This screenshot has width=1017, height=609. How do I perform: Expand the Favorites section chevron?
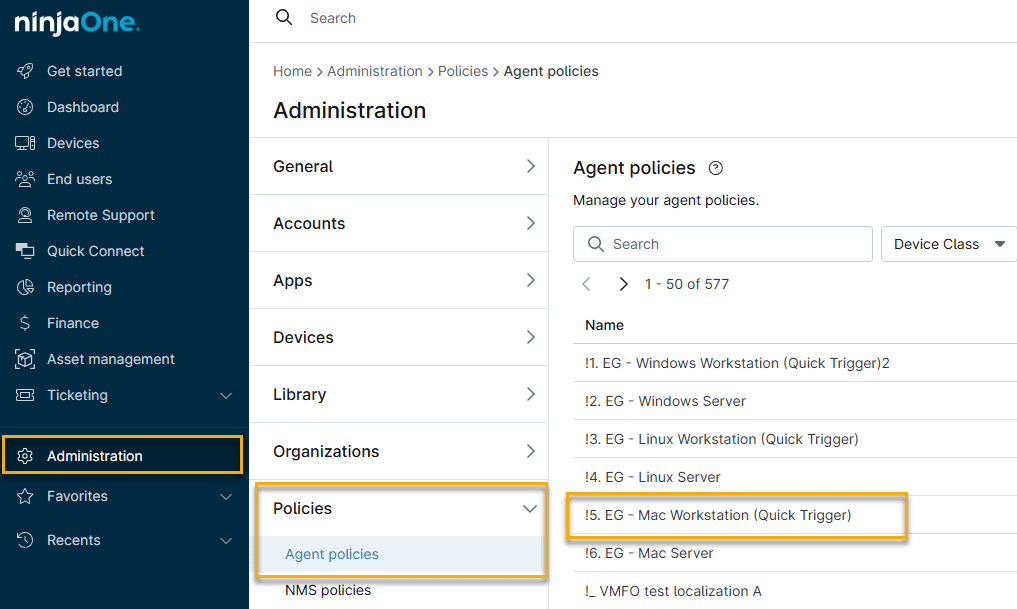(x=226, y=496)
